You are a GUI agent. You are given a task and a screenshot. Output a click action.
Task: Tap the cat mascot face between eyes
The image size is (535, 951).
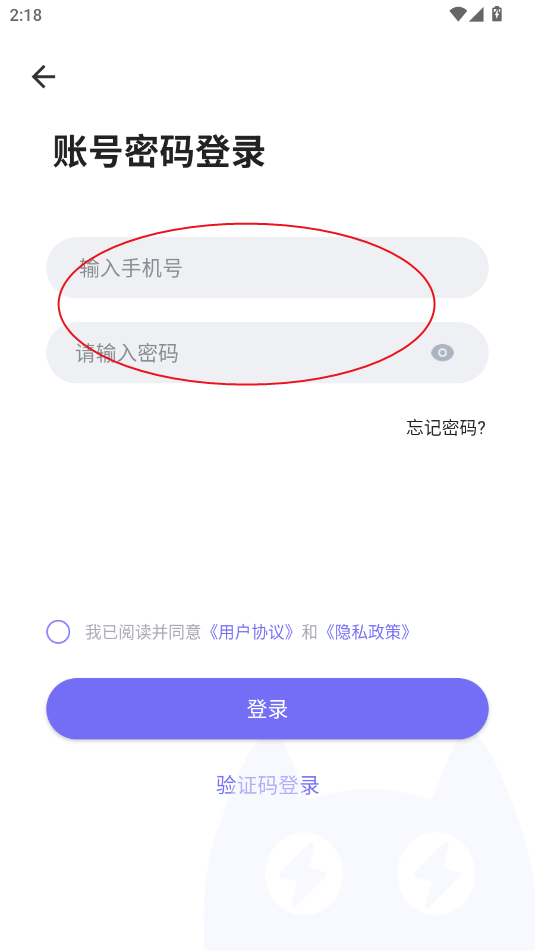point(370,874)
